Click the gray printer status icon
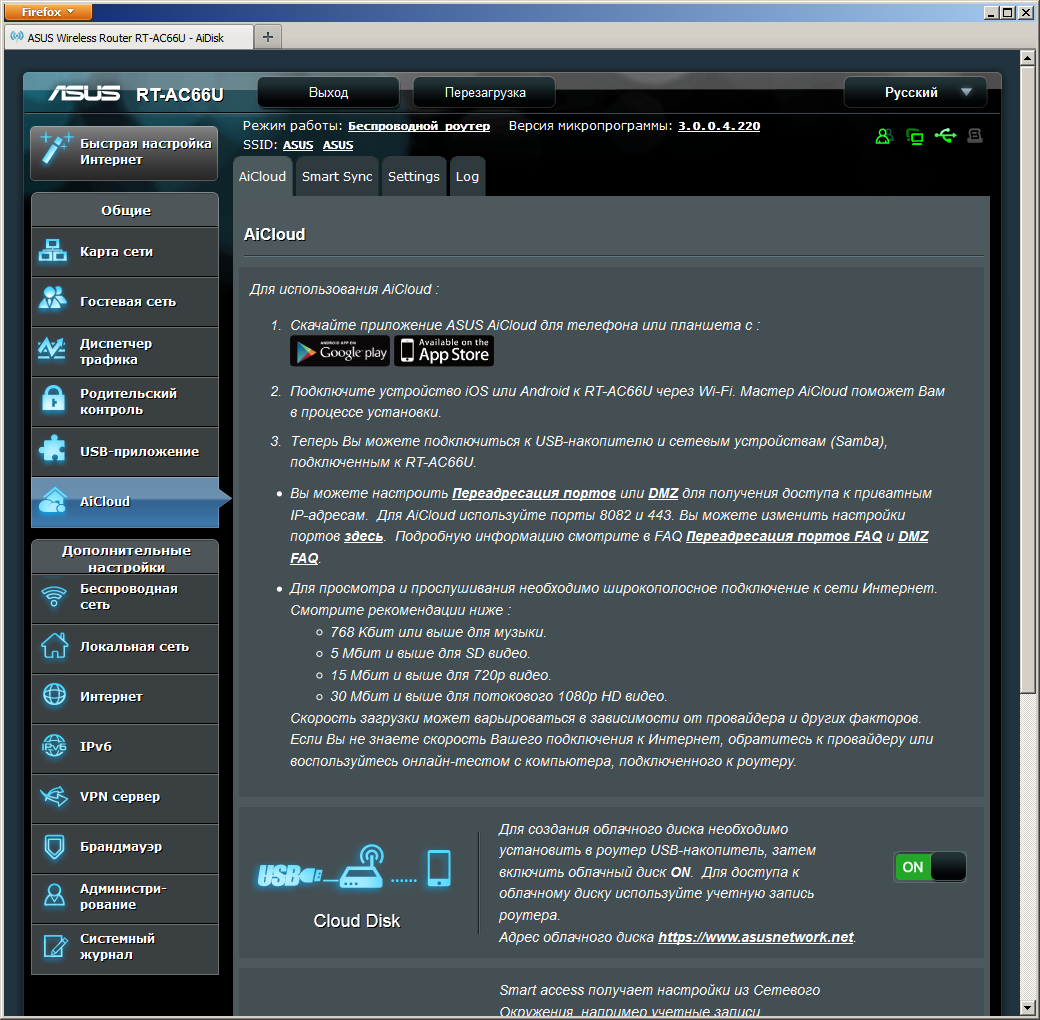This screenshot has width=1040, height=1020. (x=974, y=136)
